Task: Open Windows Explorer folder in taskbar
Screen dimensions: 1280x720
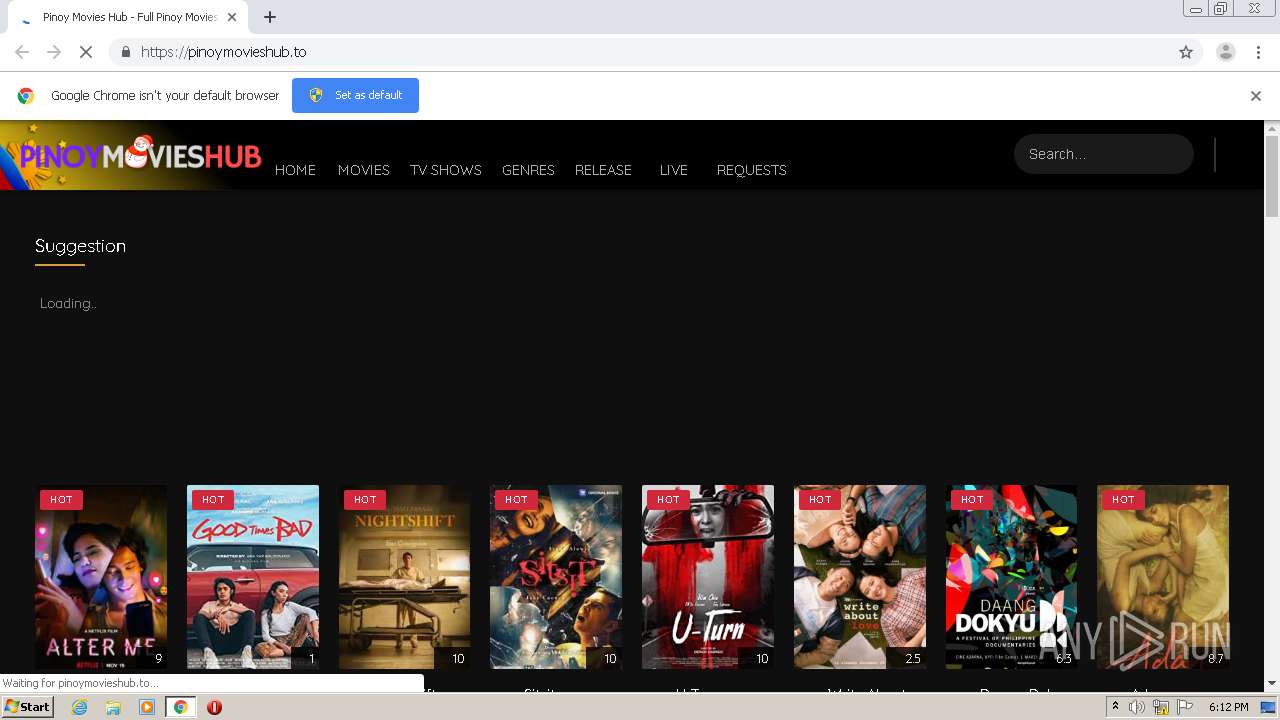Action: click(x=113, y=707)
